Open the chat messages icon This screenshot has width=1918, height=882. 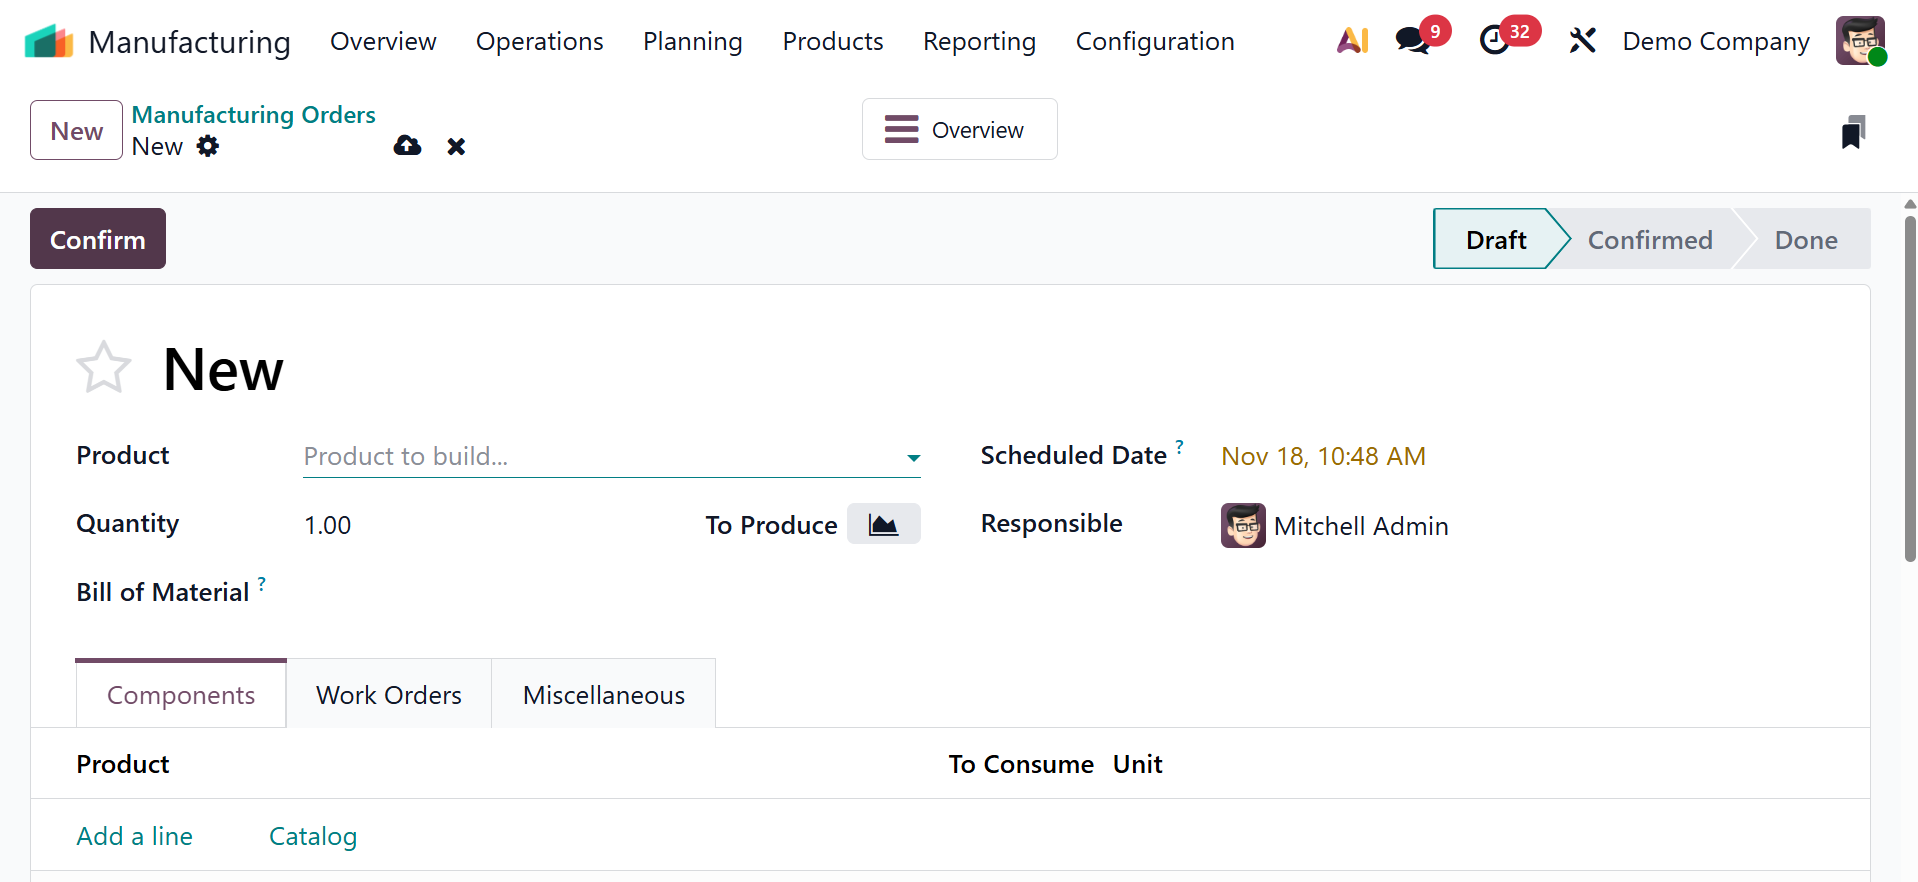(x=1412, y=41)
